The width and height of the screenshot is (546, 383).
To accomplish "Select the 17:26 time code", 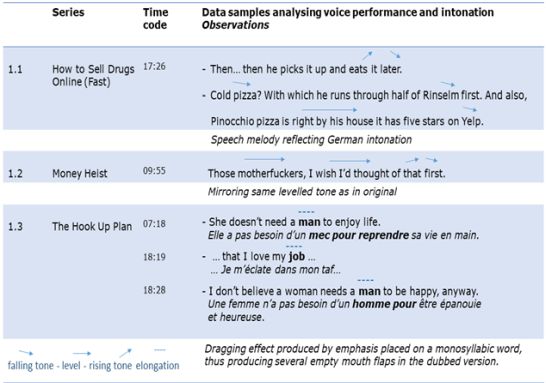I will (154, 66).
